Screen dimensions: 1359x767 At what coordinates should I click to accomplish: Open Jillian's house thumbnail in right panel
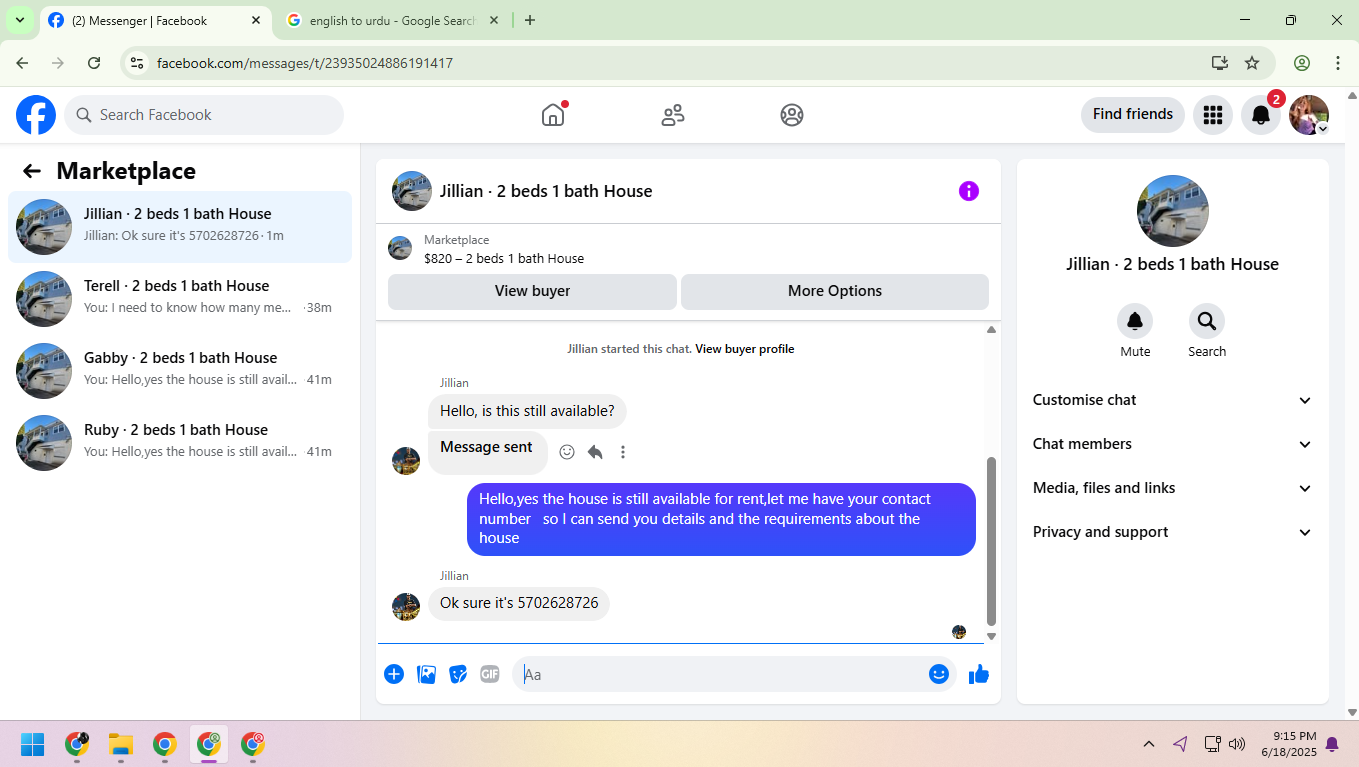pyautogui.click(x=1173, y=211)
